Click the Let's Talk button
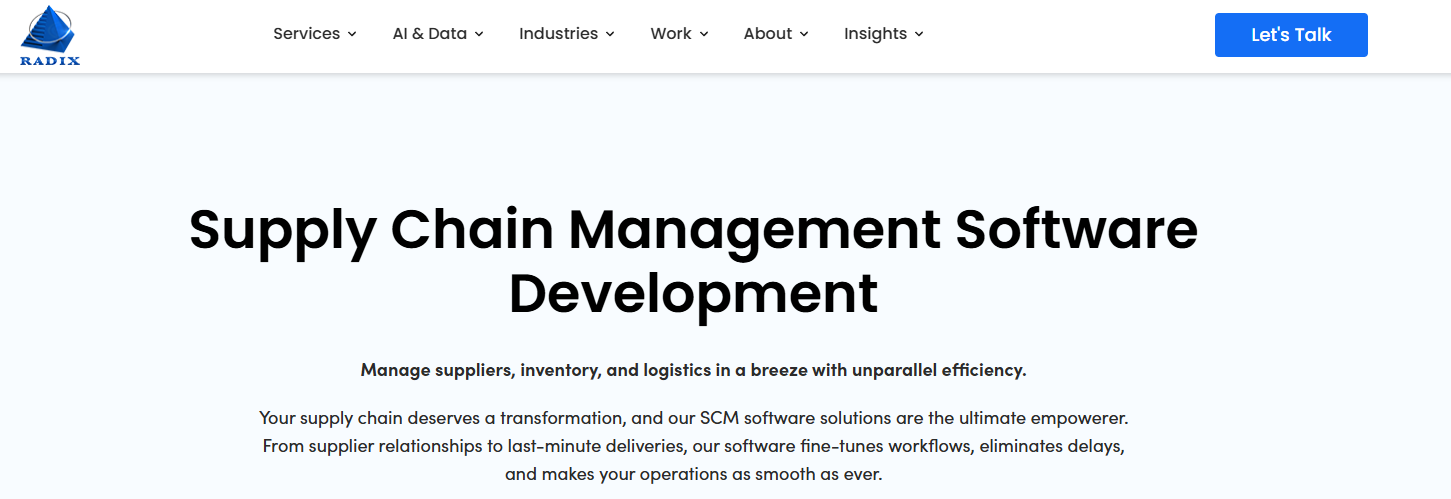The image size is (1451, 499). coord(1291,35)
